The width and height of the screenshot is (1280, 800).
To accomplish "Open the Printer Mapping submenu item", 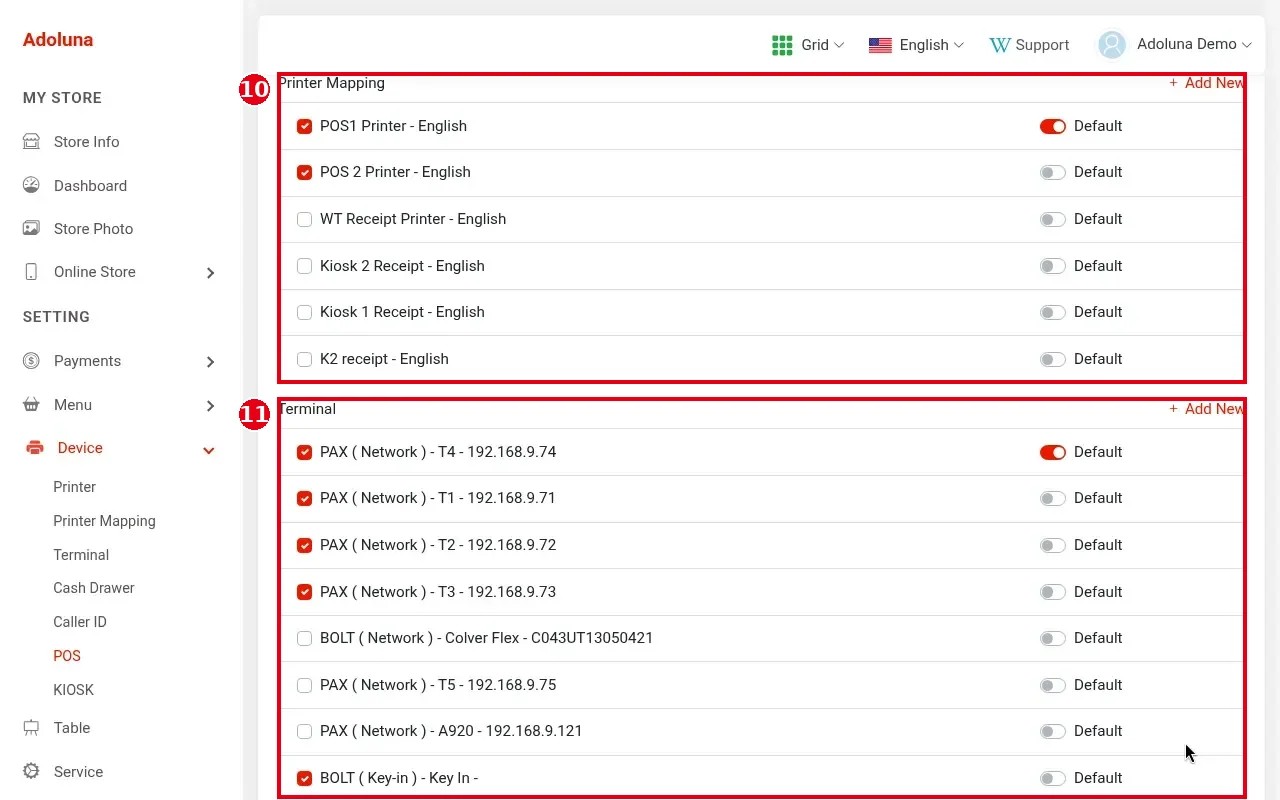I will (x=104, y=521).
